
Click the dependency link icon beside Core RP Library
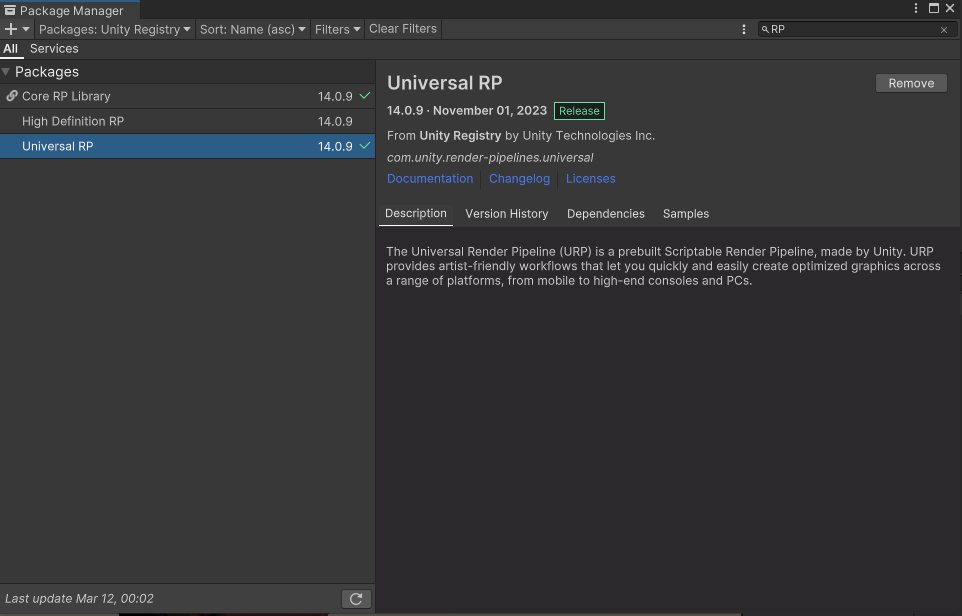[x=12, y=96]
